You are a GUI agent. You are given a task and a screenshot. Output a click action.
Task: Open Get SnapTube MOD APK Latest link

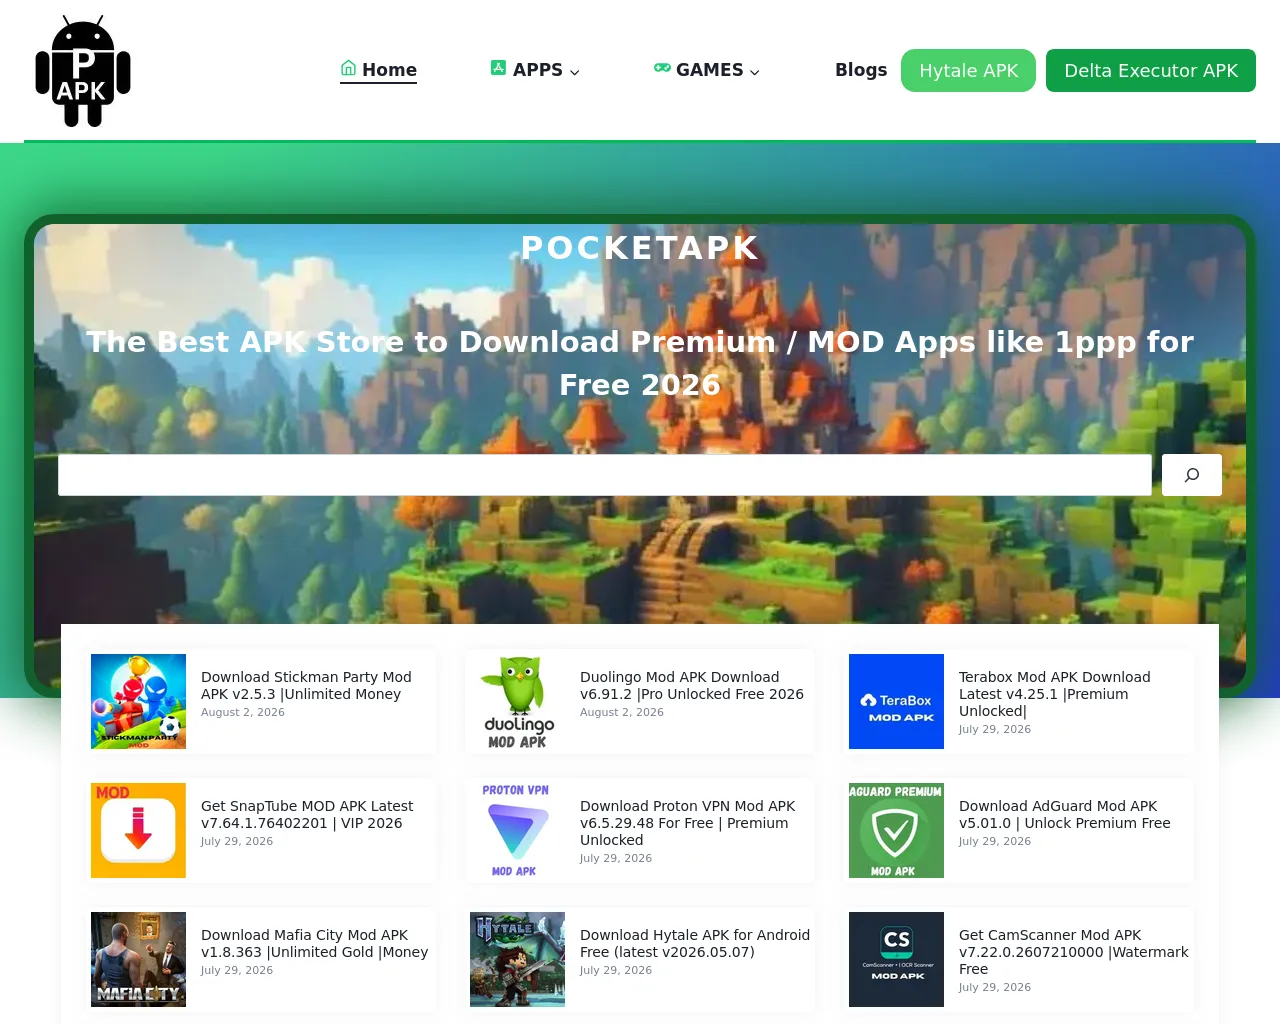click(307, 815)
